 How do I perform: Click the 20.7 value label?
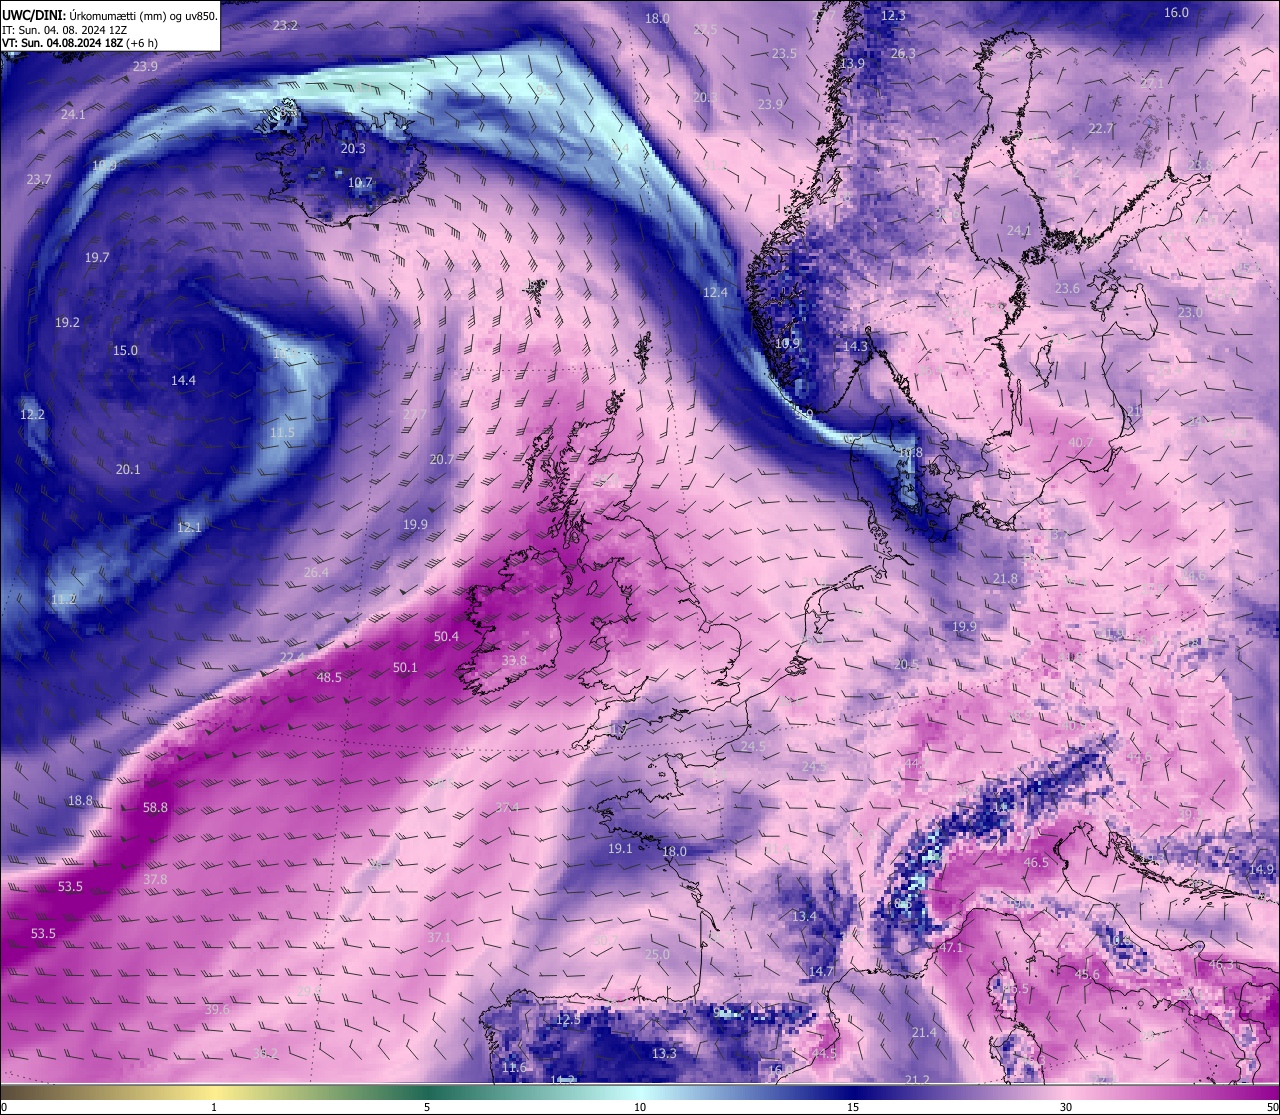[x=441, y=459]
